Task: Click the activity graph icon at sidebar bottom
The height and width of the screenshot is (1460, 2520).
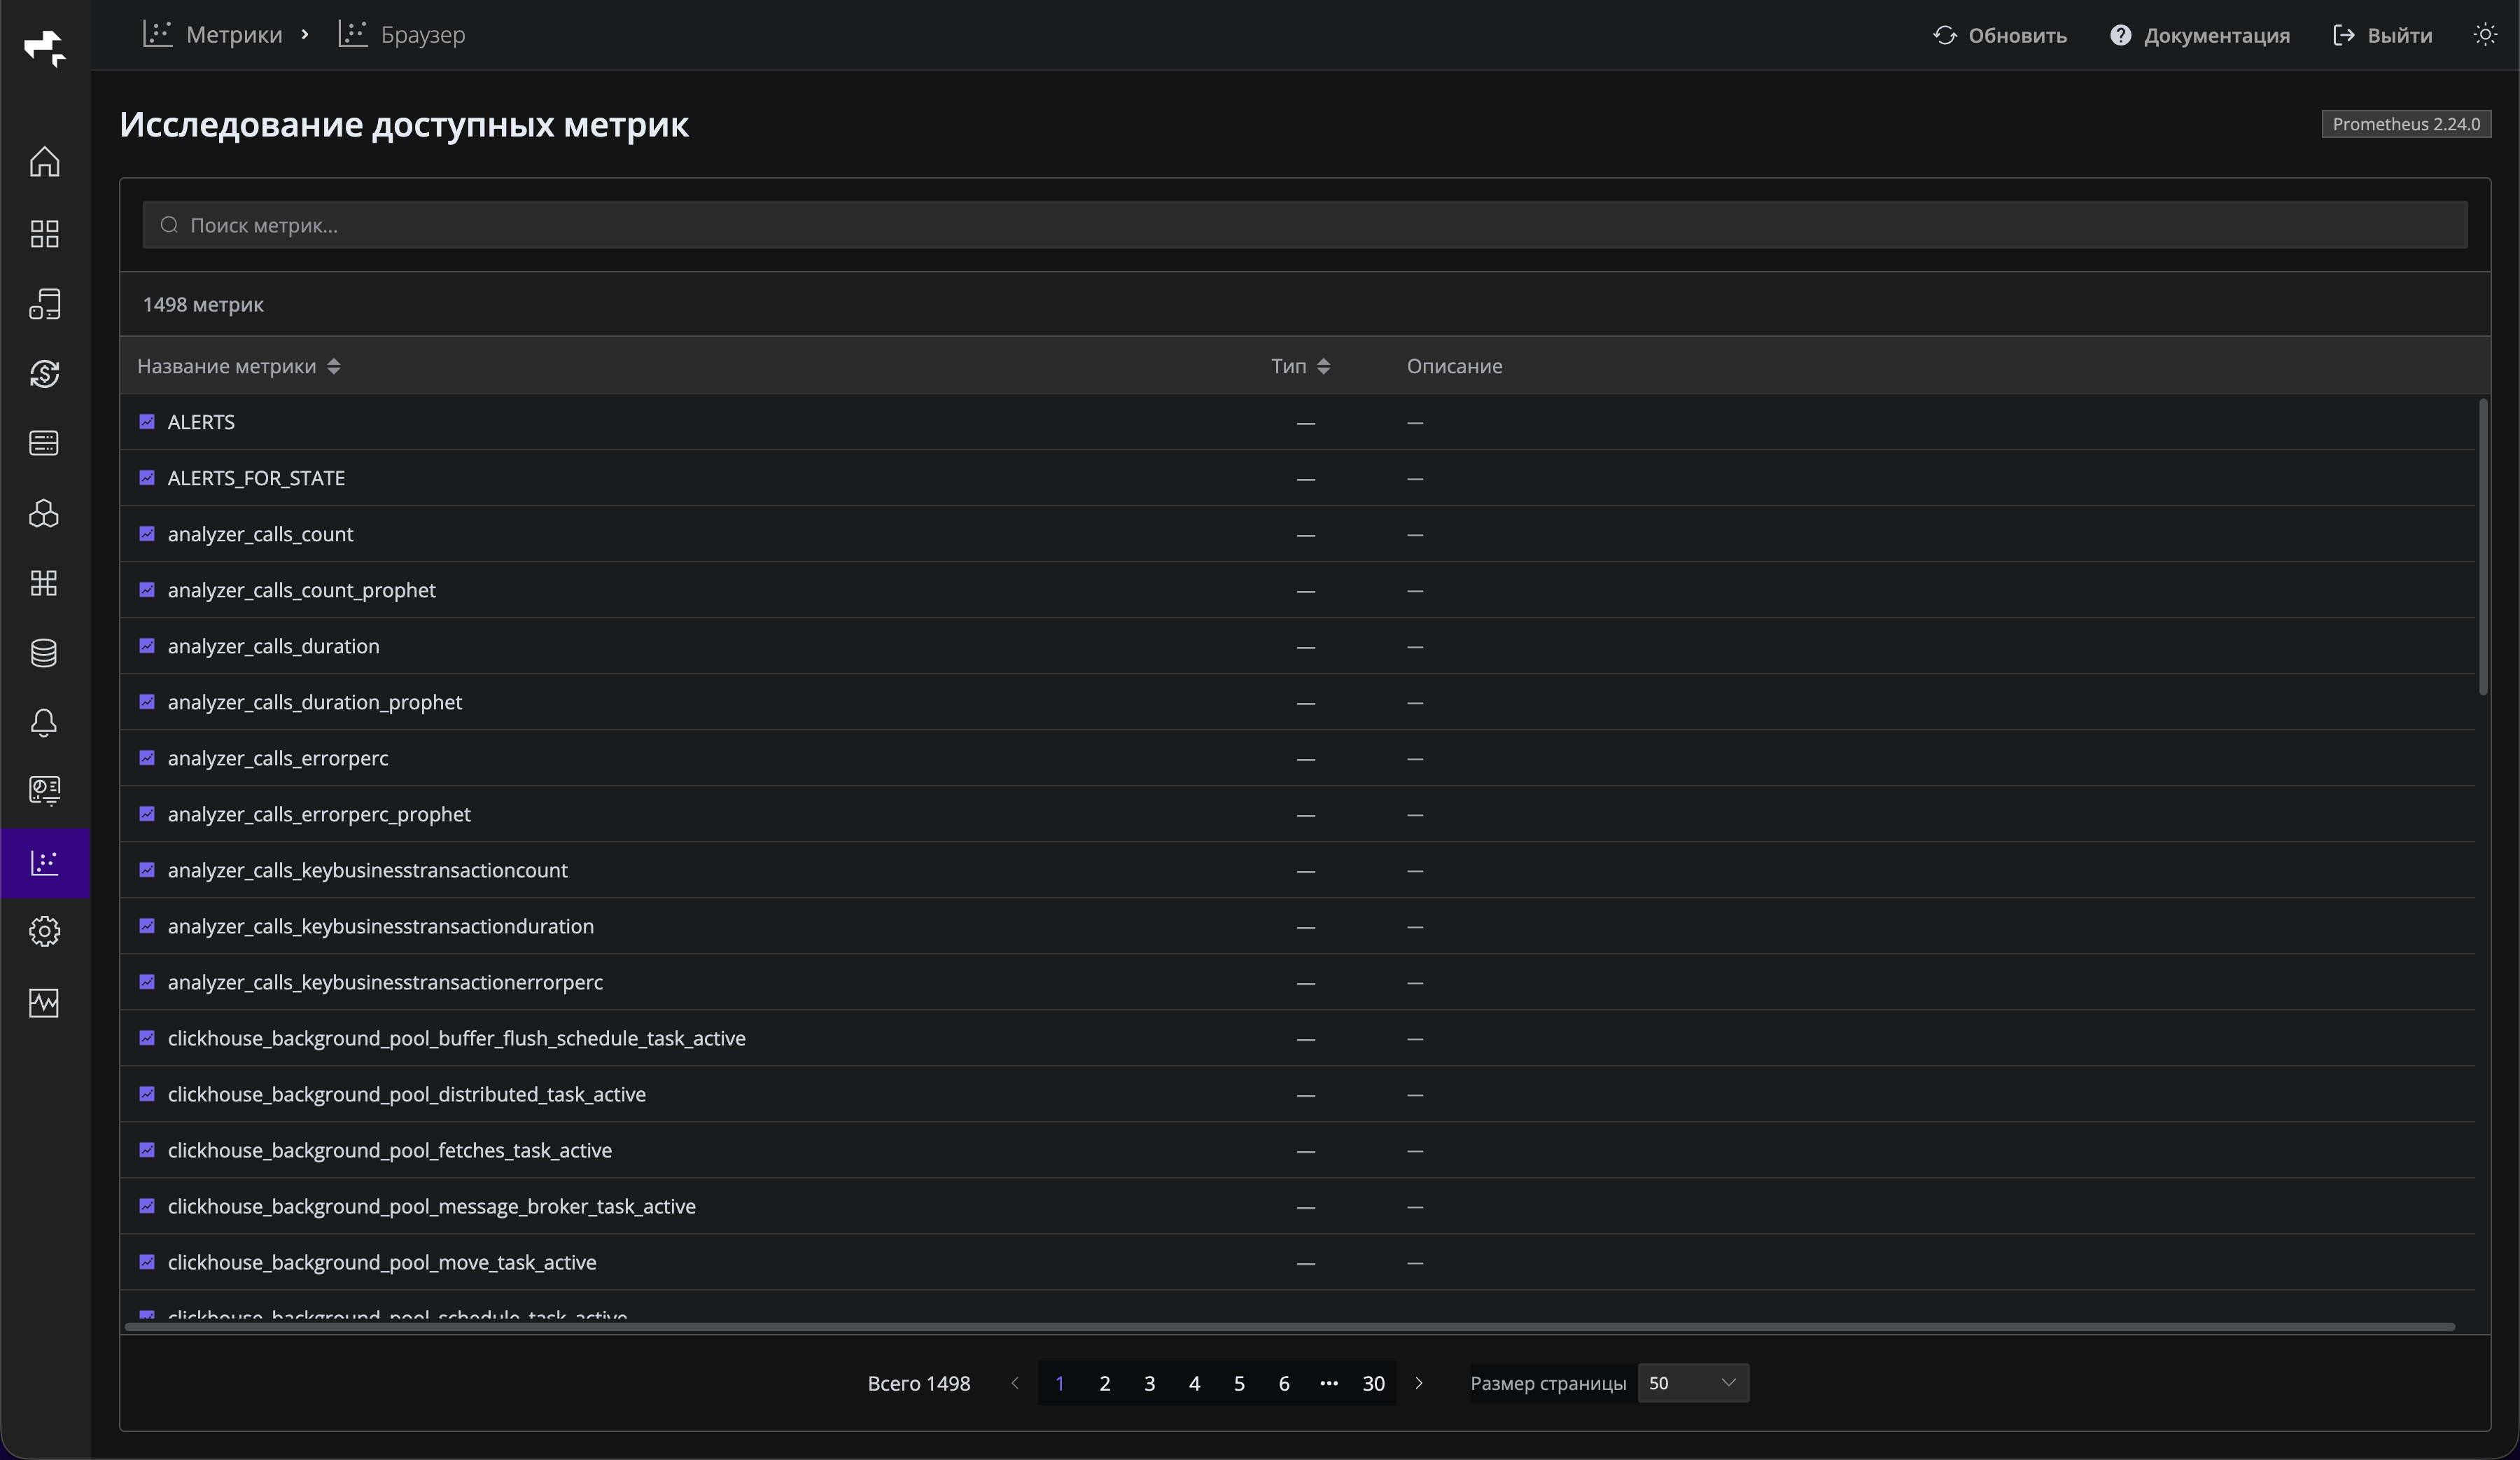Action: pos(44,1003)
